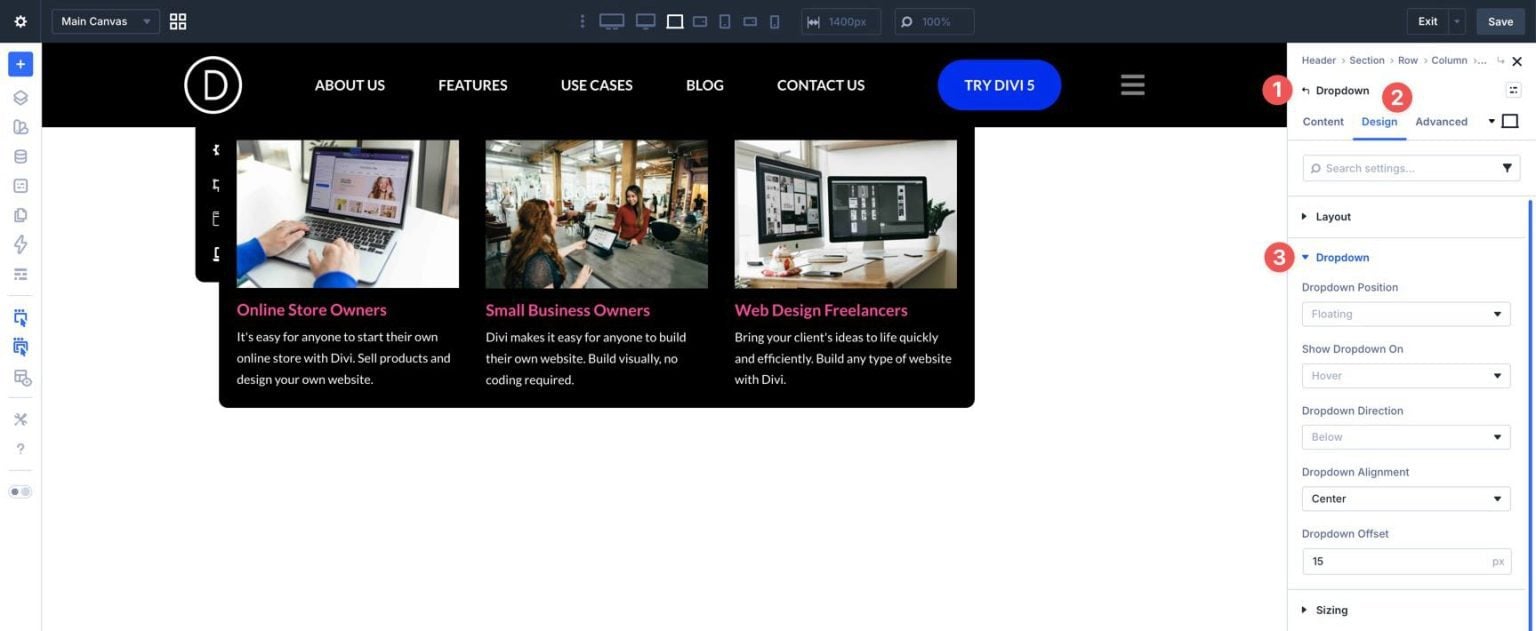Click the layout preview eye icon in sidebar
This screenshot has height=631, width=1536.
(x=21, y=377)
